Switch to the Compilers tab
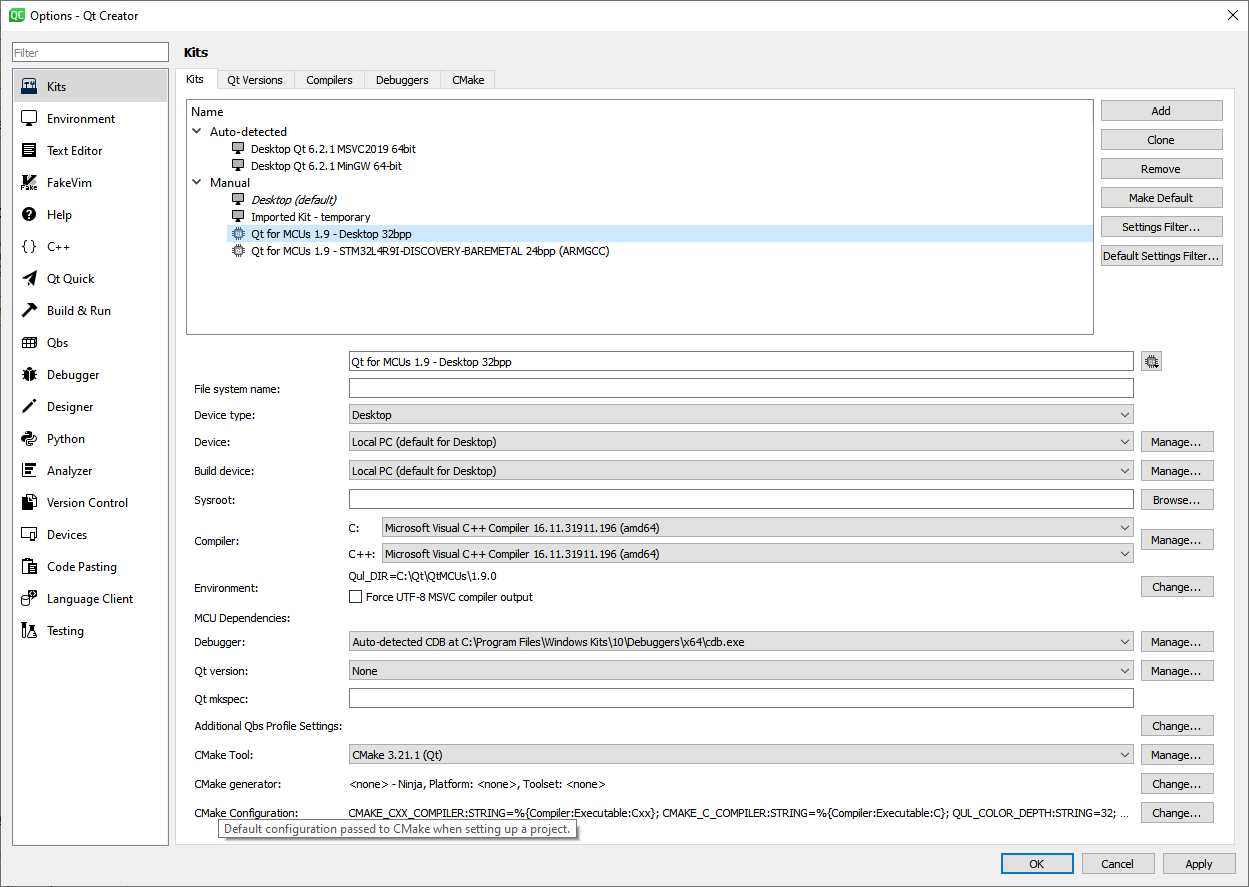The height and width of the screenshot is (887, 1249). click(329, 80)
